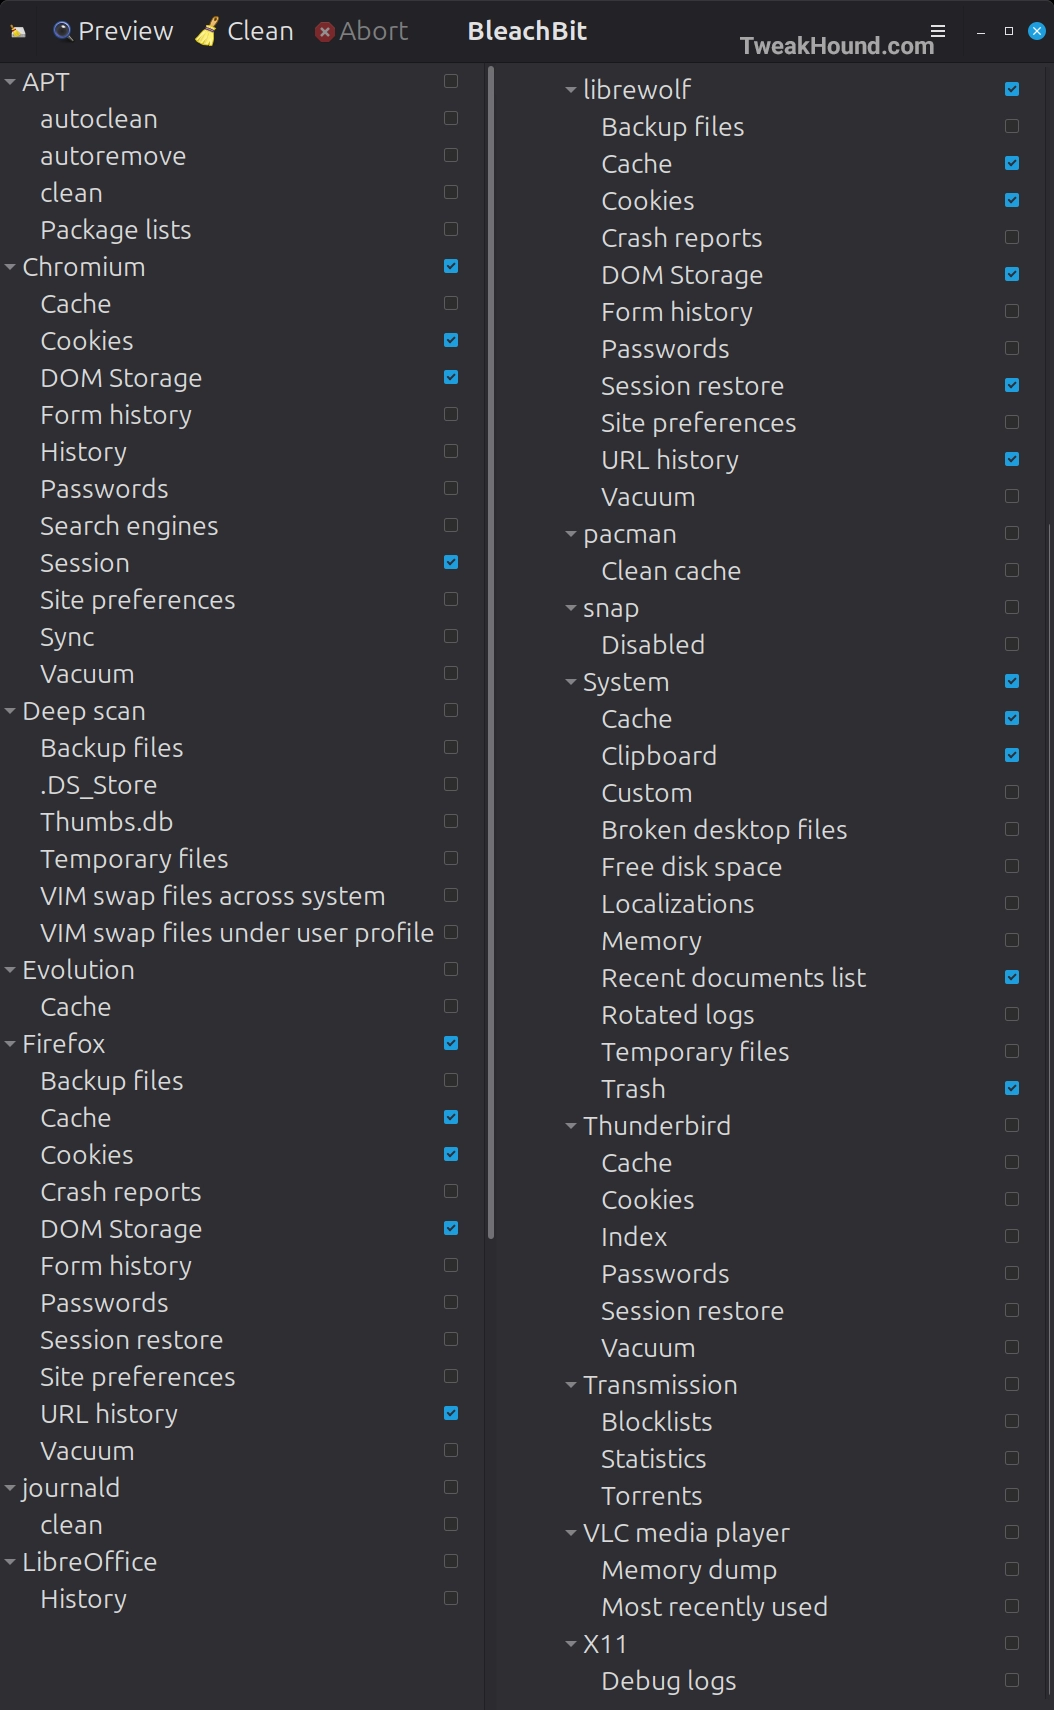This screenshot has width=1054, height=1710.
Task: Click the Preview button label
Action: (x=126, y=32)
